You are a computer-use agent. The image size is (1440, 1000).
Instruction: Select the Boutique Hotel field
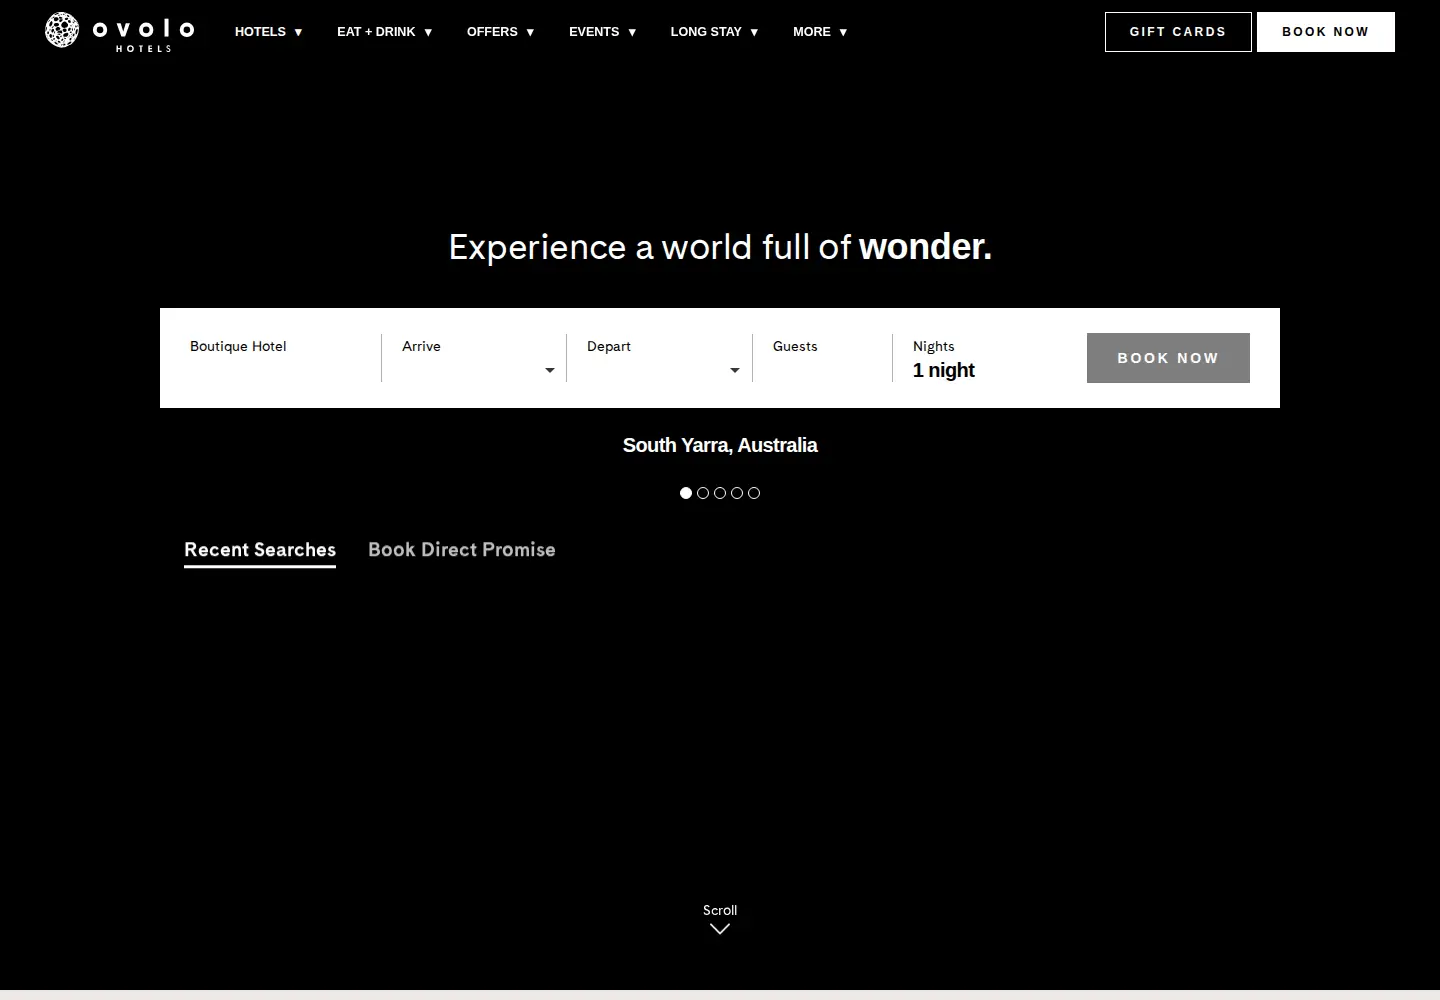coord(275,358)
